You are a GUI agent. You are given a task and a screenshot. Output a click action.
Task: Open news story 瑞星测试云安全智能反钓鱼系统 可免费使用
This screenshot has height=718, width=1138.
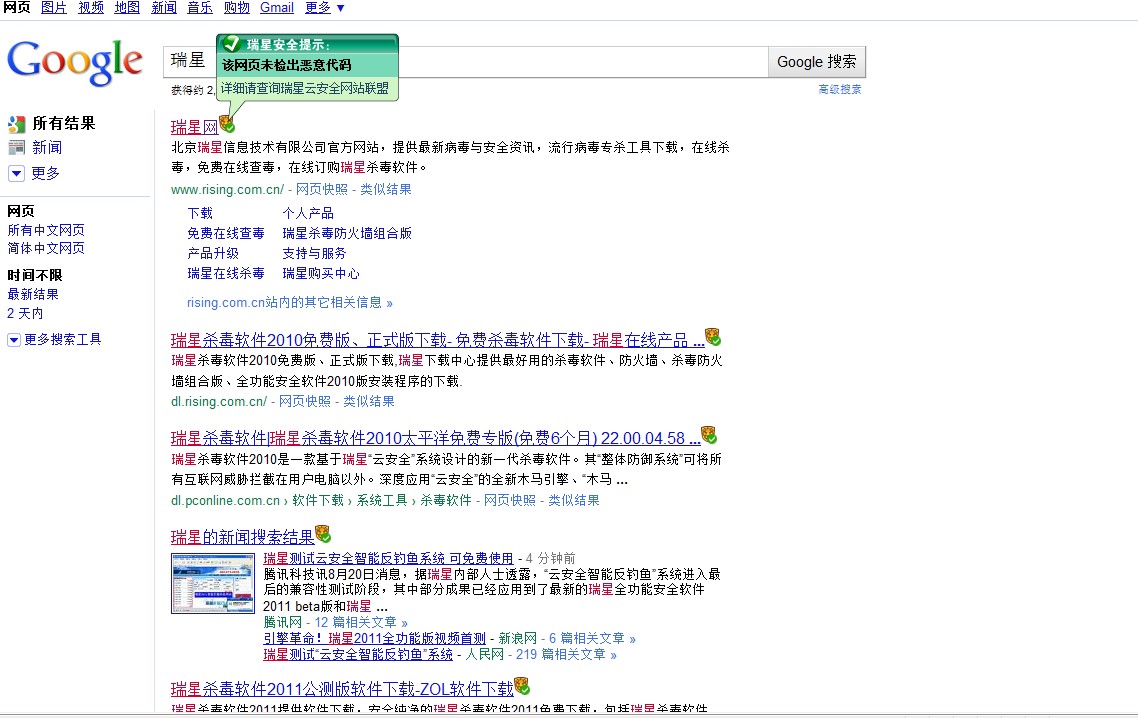[388, 558]
